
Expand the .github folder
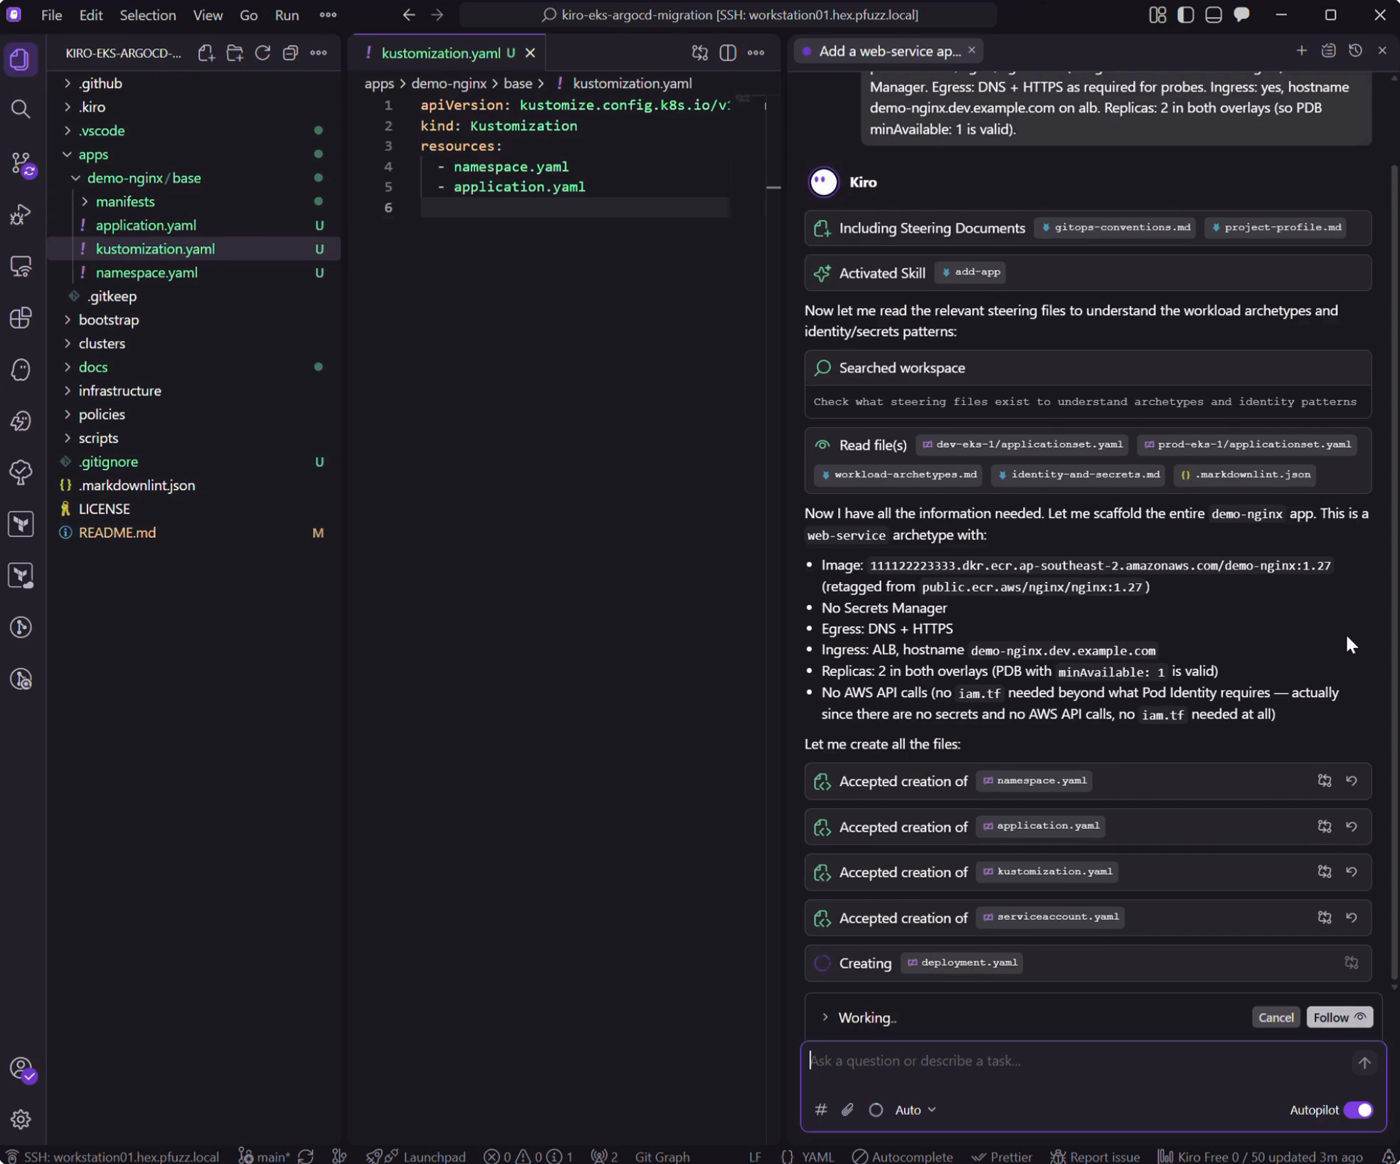(x=194, y=83)
